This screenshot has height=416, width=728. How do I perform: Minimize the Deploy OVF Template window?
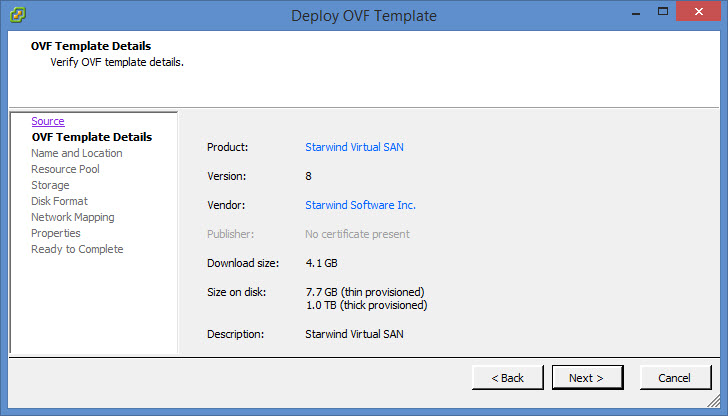point(636,13)
